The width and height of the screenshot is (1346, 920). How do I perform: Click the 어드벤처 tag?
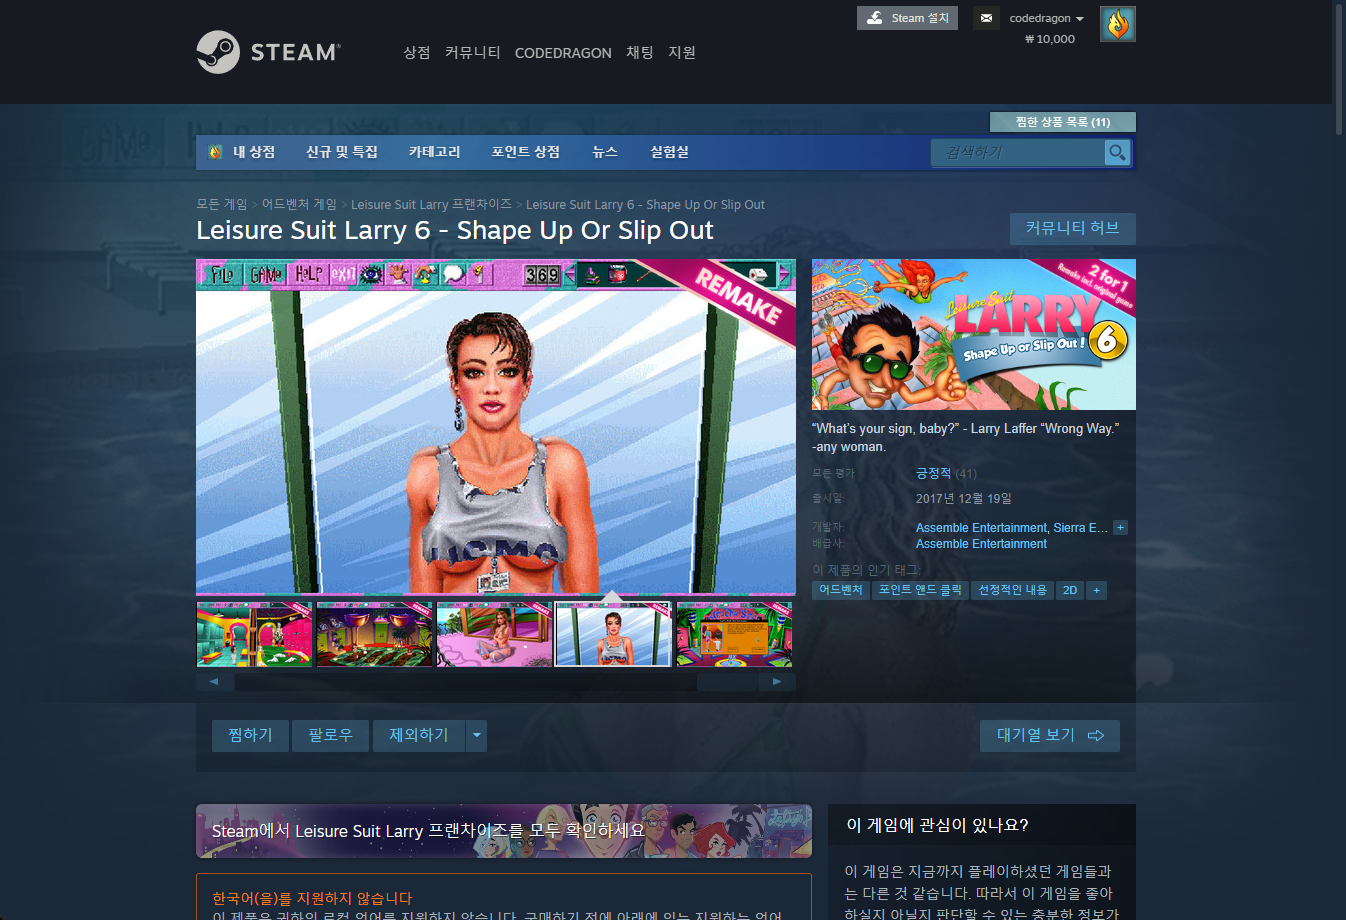[x=840, y=590]
